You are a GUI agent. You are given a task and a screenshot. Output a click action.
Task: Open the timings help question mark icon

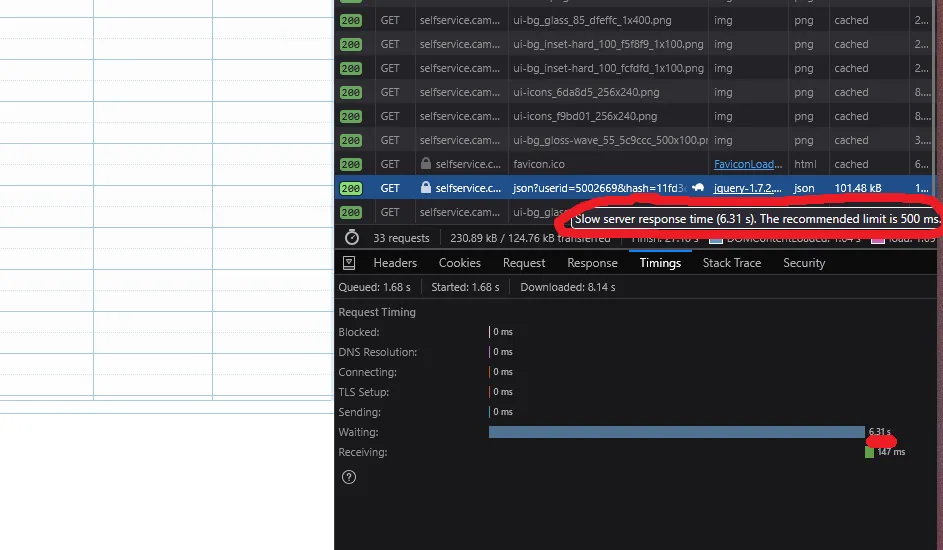point(349,477)
